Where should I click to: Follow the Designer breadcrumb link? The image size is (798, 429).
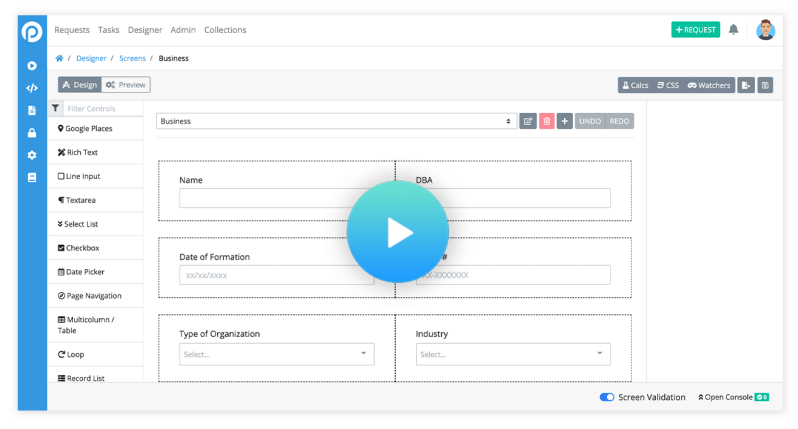pos(91,58)
